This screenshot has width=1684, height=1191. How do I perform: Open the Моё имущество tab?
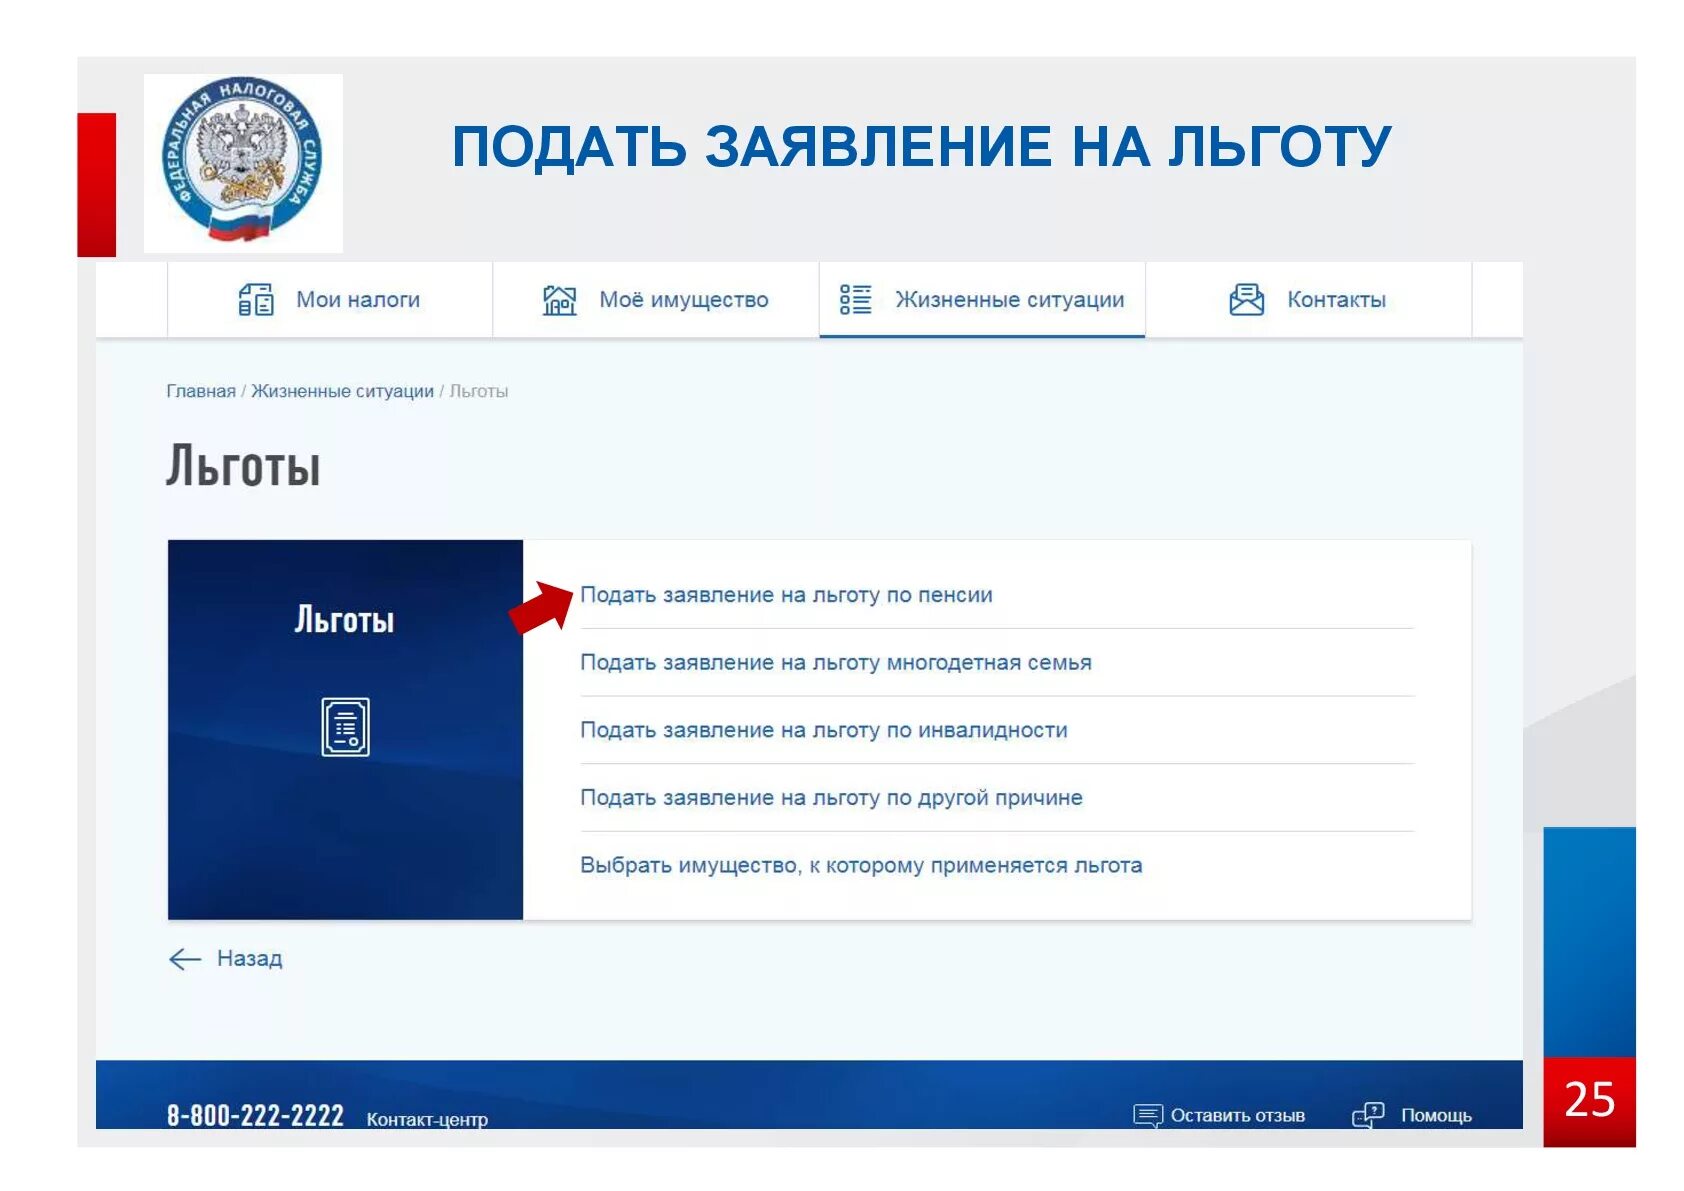[x=656, y=300]
